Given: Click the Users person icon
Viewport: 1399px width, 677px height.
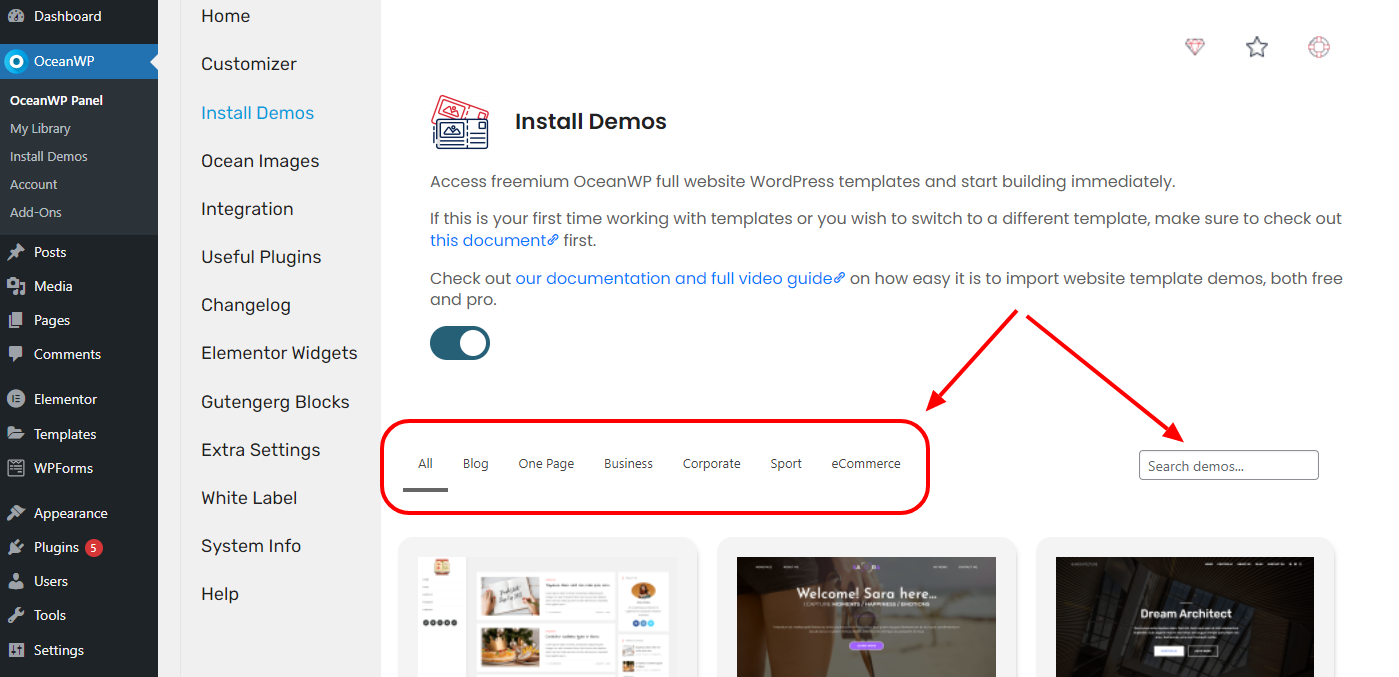Looking at the screenshot, I should click(16, 581).
